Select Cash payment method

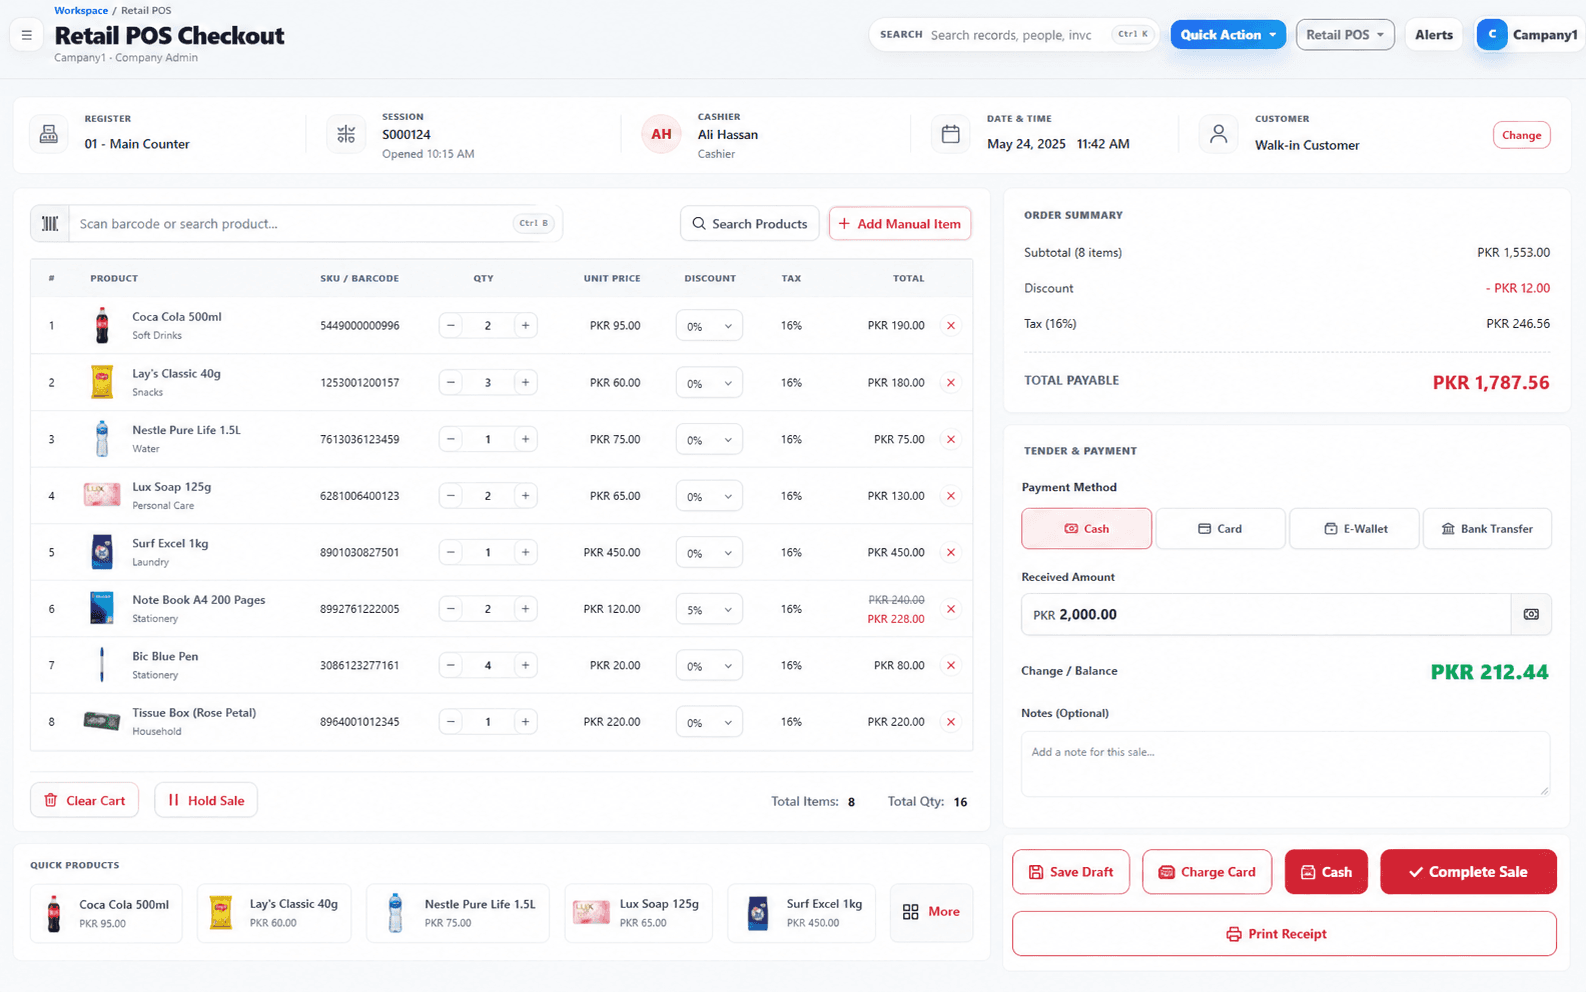[1086, 529]
